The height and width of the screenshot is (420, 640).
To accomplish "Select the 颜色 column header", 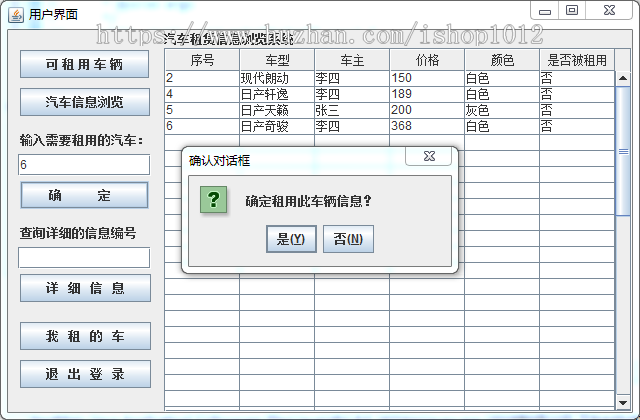I will [x=502, y=60].
